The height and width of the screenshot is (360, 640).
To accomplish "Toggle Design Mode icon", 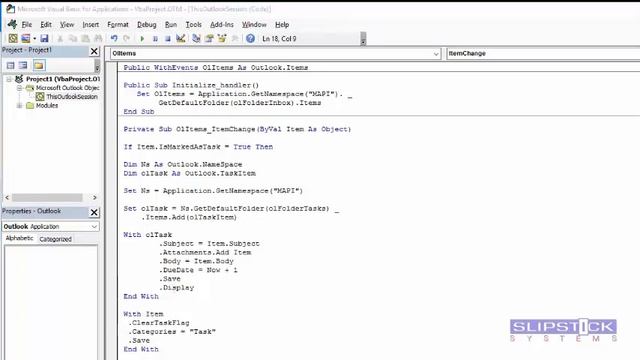I will (180, 38).
